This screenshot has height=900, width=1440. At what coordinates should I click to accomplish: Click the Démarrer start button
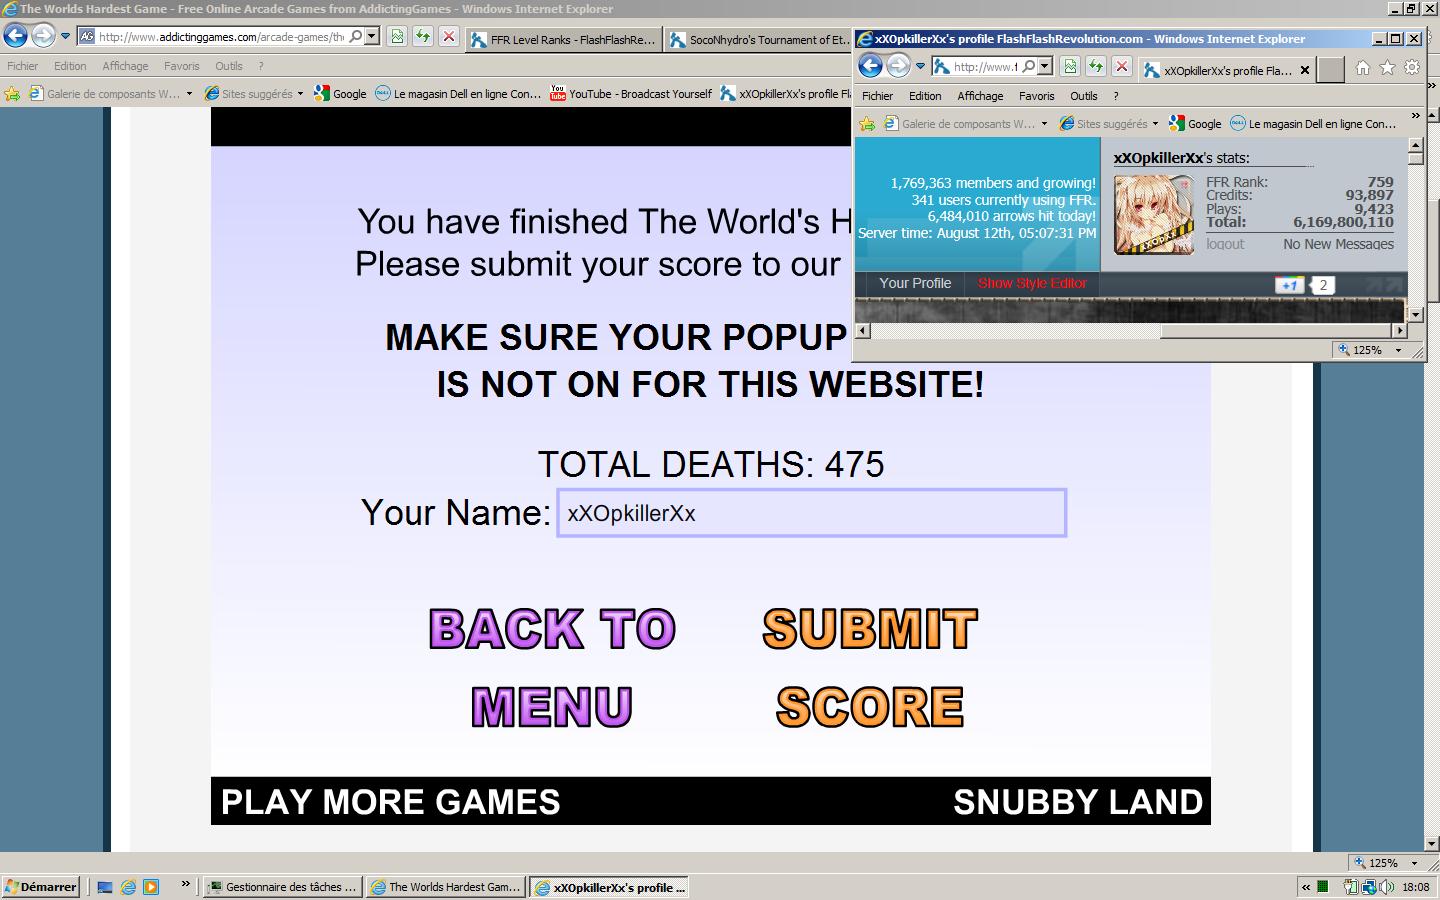click(41, 887)
